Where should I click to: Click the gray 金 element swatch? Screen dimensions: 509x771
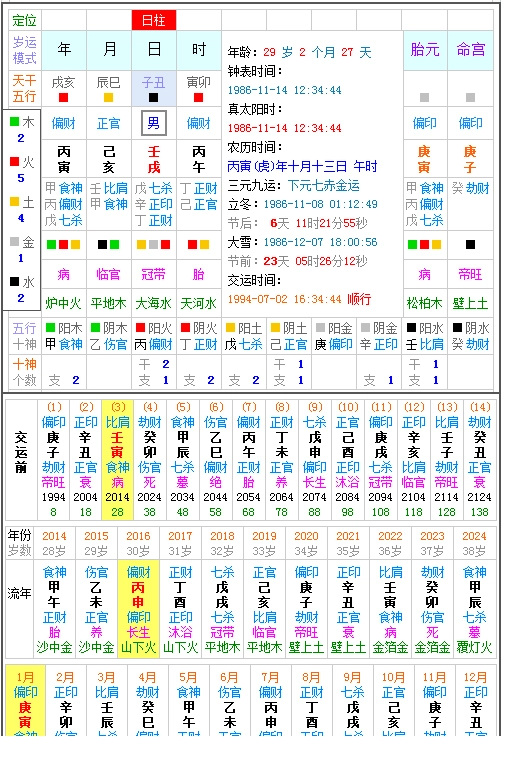point(15,241)
